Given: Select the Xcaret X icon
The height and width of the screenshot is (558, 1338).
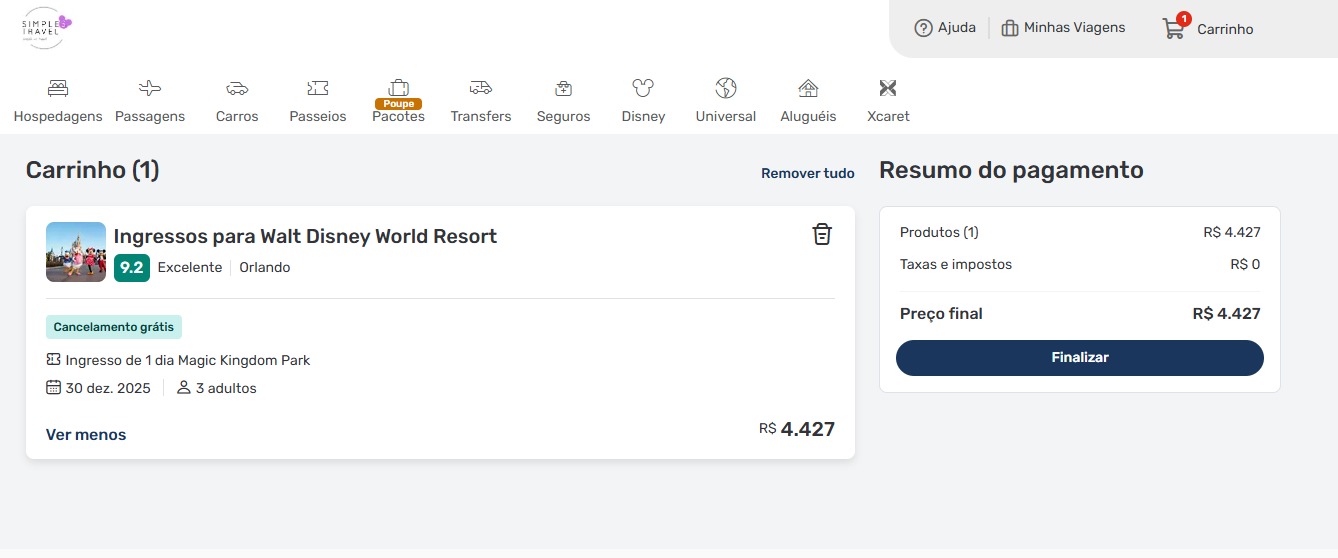Looking at the screenshot, I should 888,88.
